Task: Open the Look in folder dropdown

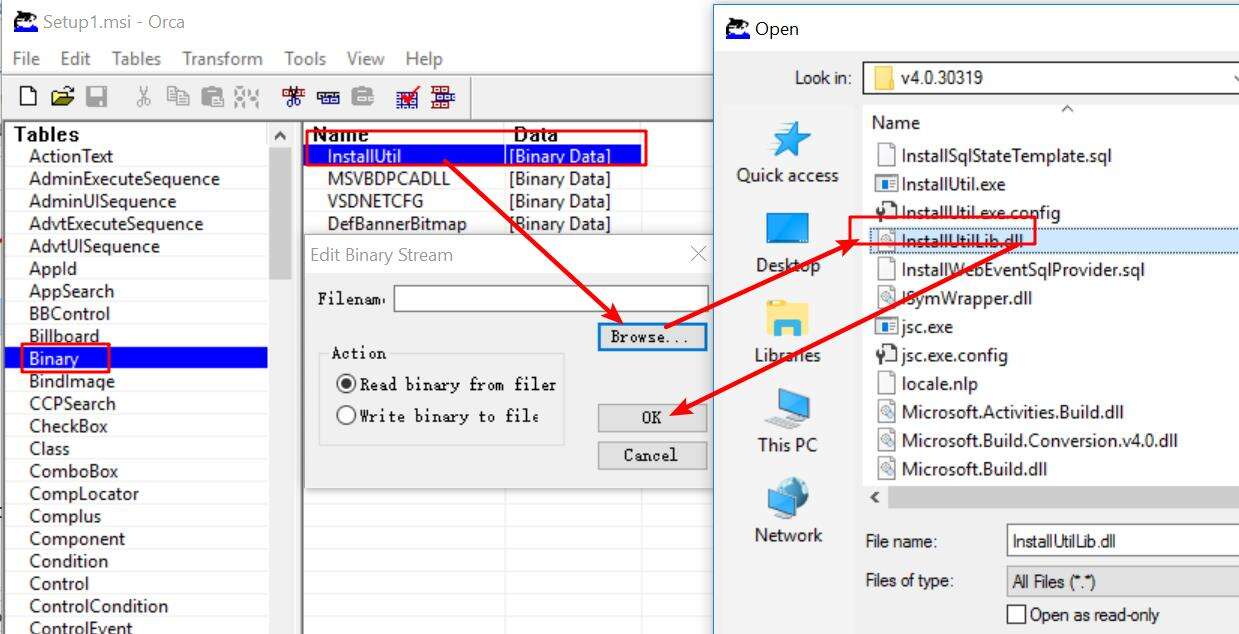Action: pyautogui.click(x=1051, y=78)
